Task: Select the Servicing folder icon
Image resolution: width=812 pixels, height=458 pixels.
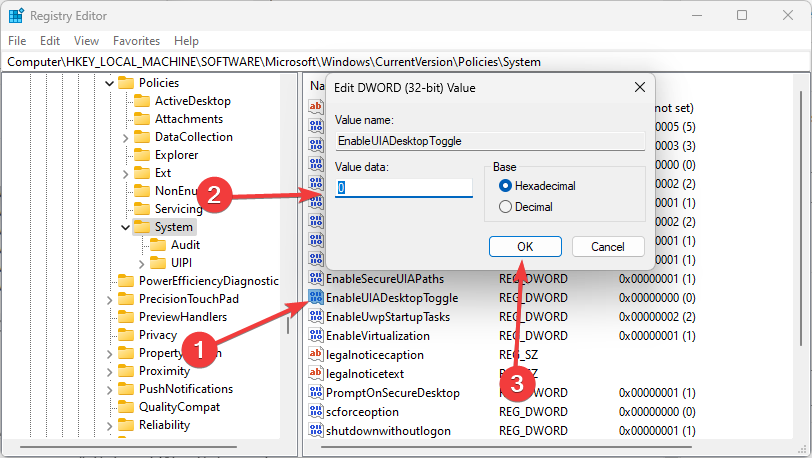Action: tap(142, 209)
